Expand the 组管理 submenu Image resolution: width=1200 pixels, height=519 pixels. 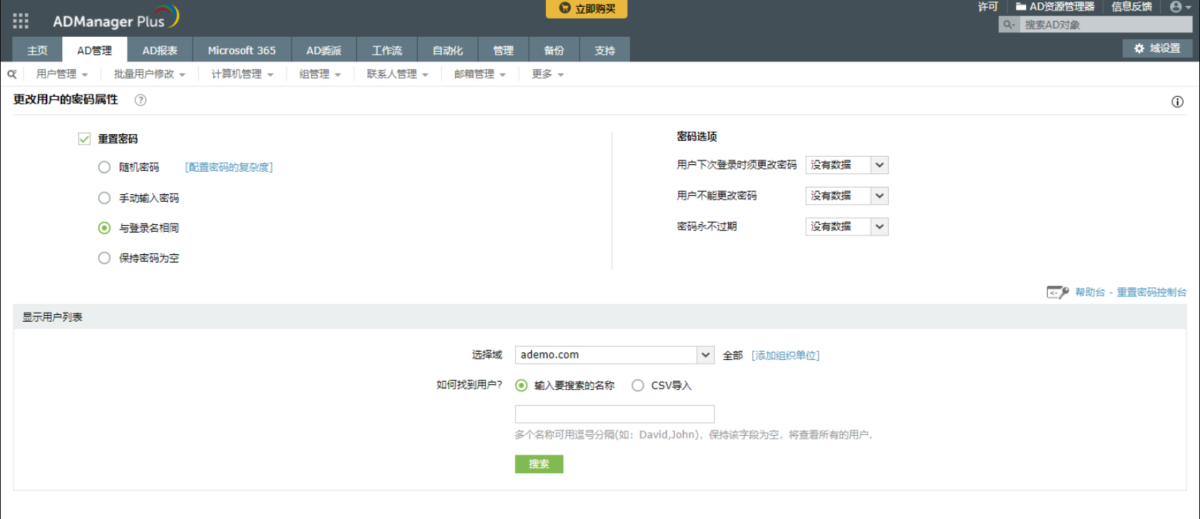(x=320, y=74)
